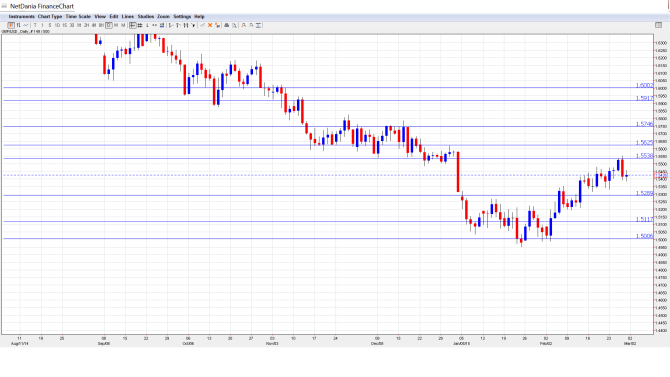Image resolution: width=670 pixels, height=377 pixels.
Task: Open the Settings menu
Action: click(182, 17)
